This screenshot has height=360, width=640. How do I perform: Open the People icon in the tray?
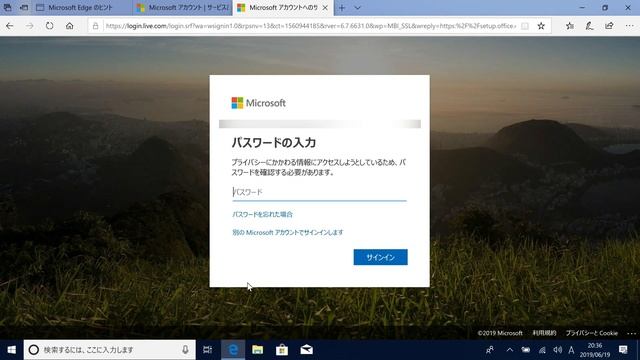(x=490, y=350)
